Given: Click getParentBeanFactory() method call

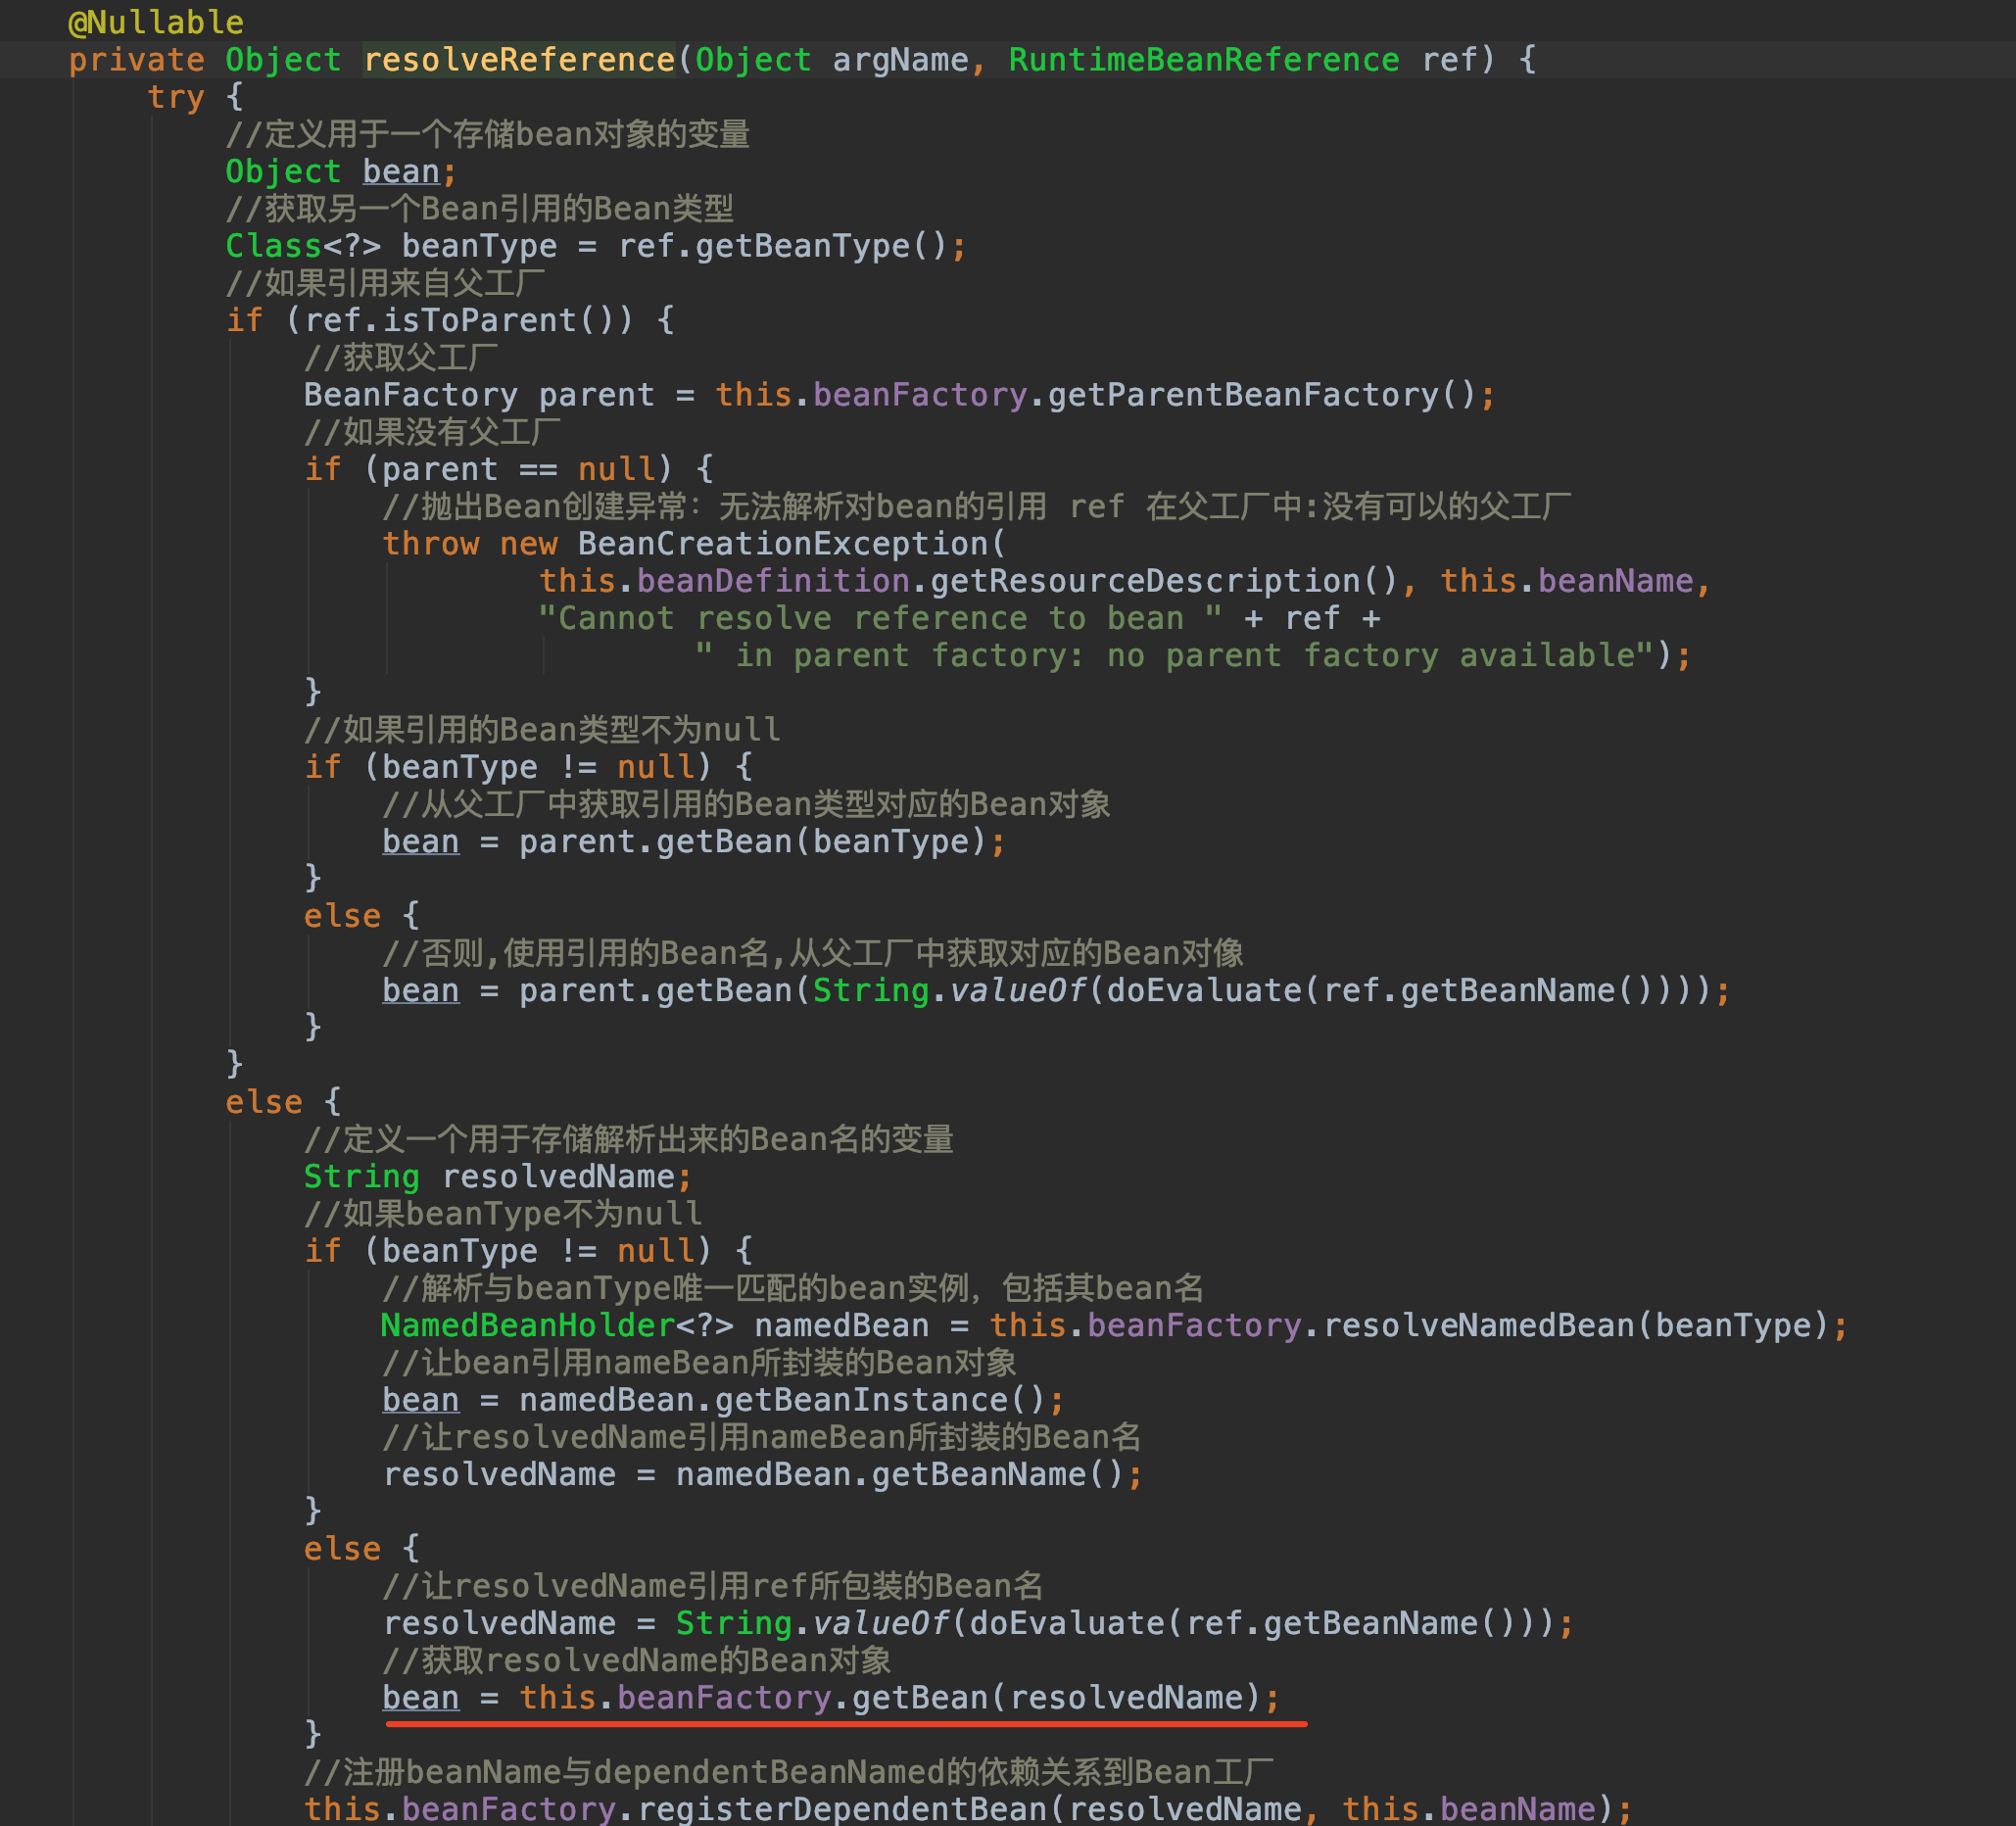Looking at the screenshot, I should point(1260,395).
